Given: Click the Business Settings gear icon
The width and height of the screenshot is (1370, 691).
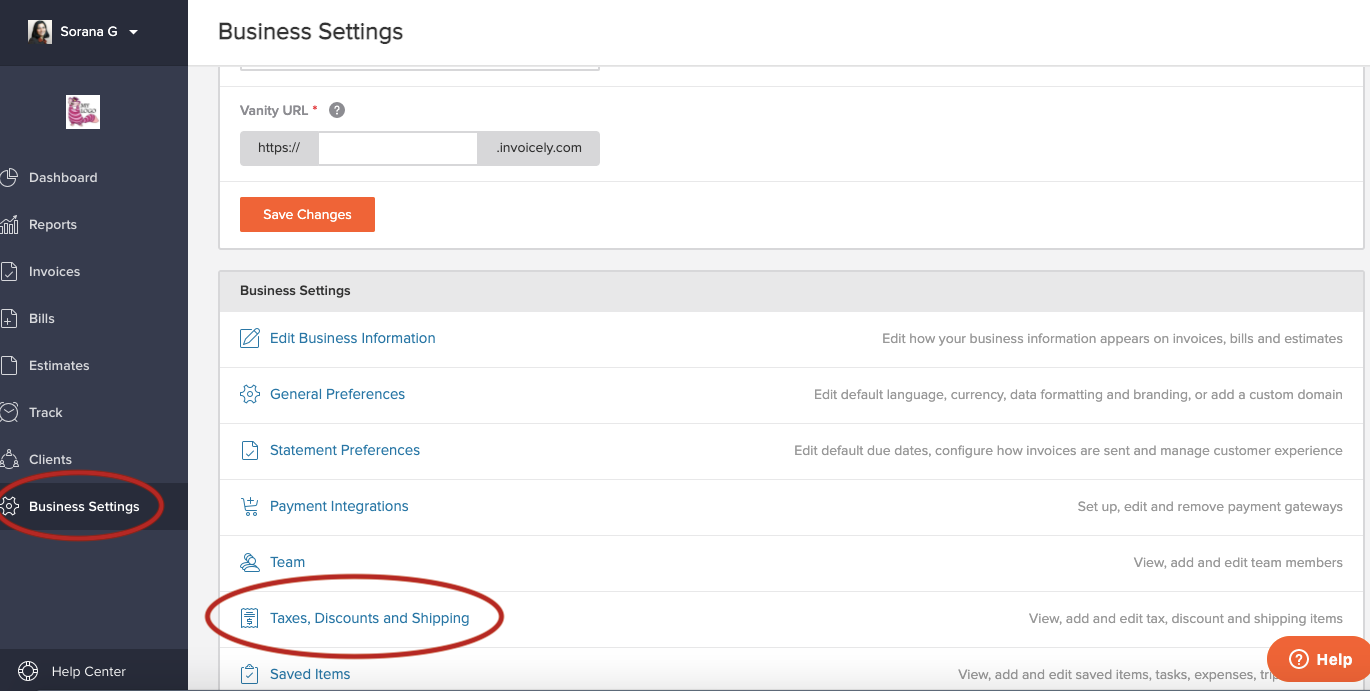Looking at the screenshot, I should pyautogui.click(x=9, y=507).
